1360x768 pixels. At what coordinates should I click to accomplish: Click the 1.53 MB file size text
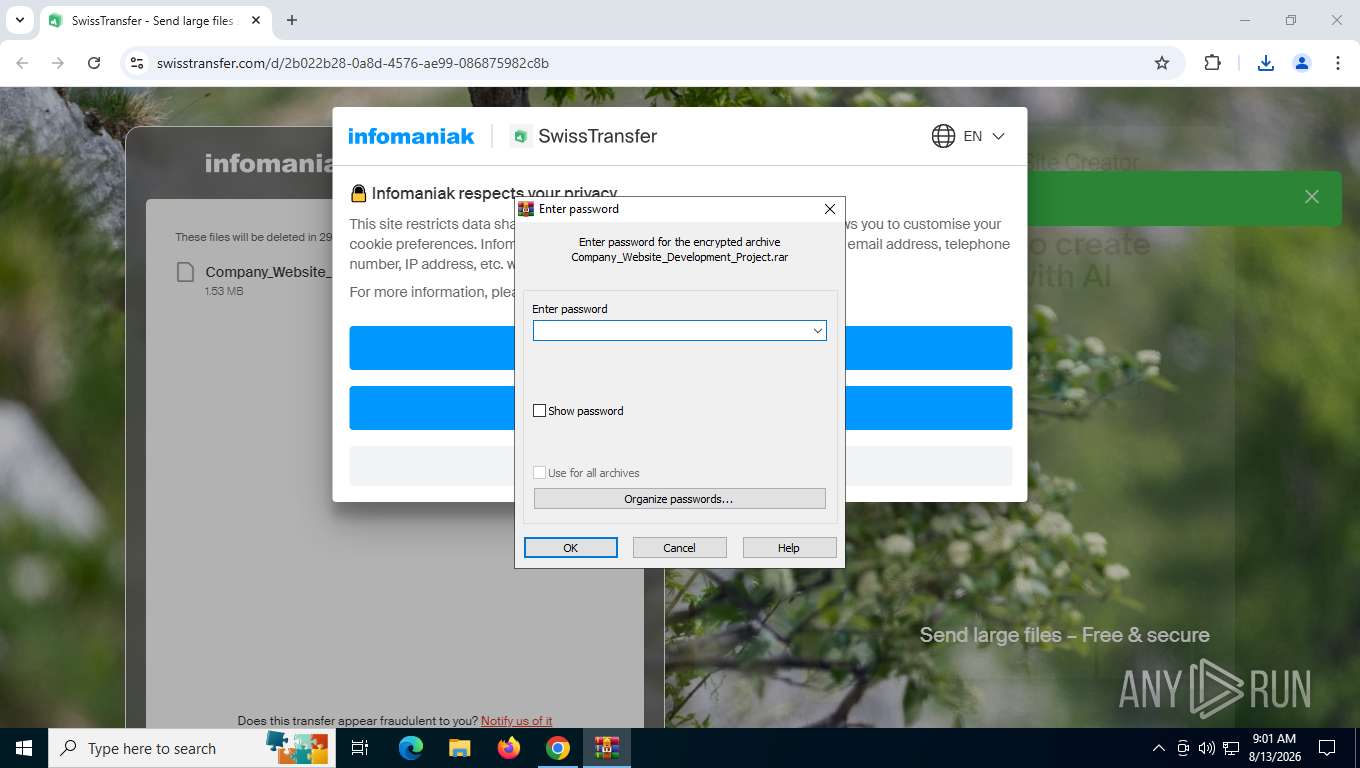tap(224, 292)
